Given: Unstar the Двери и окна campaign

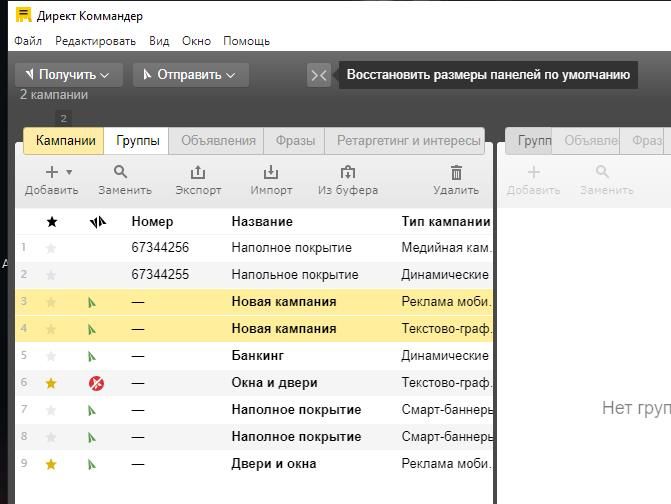Looking at the screenshot, I should click(x=51, y=464).
